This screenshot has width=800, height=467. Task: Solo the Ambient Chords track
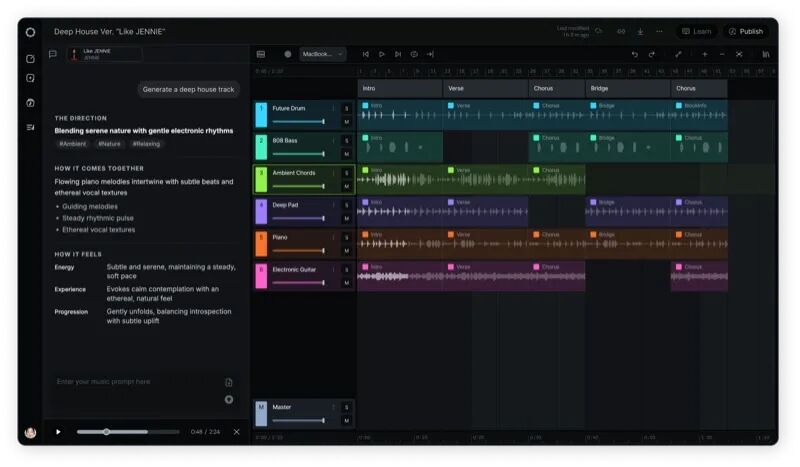(346, 173)
